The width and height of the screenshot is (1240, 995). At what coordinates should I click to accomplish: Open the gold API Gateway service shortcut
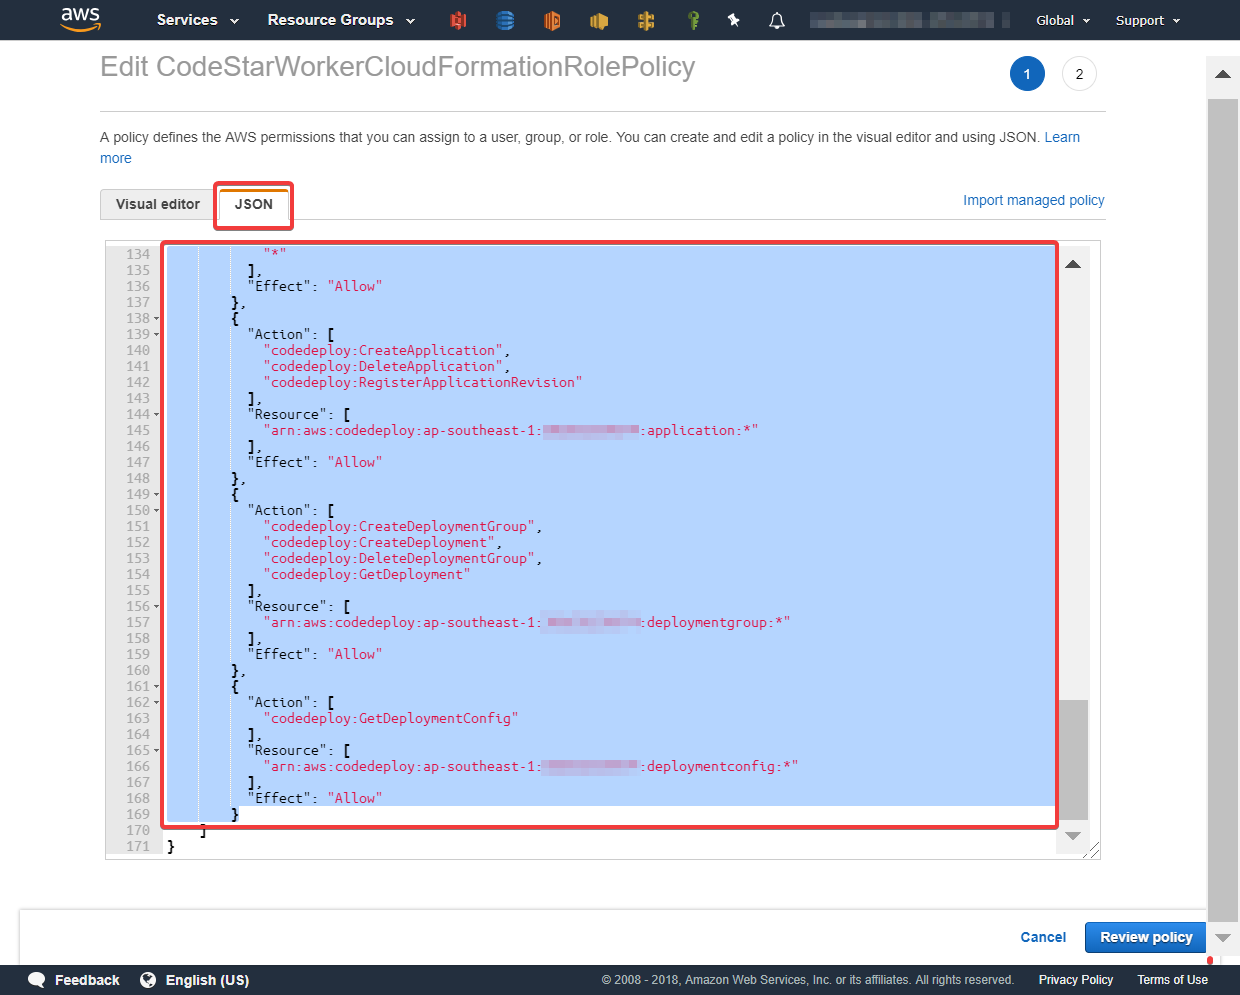[x=646, y=20]
